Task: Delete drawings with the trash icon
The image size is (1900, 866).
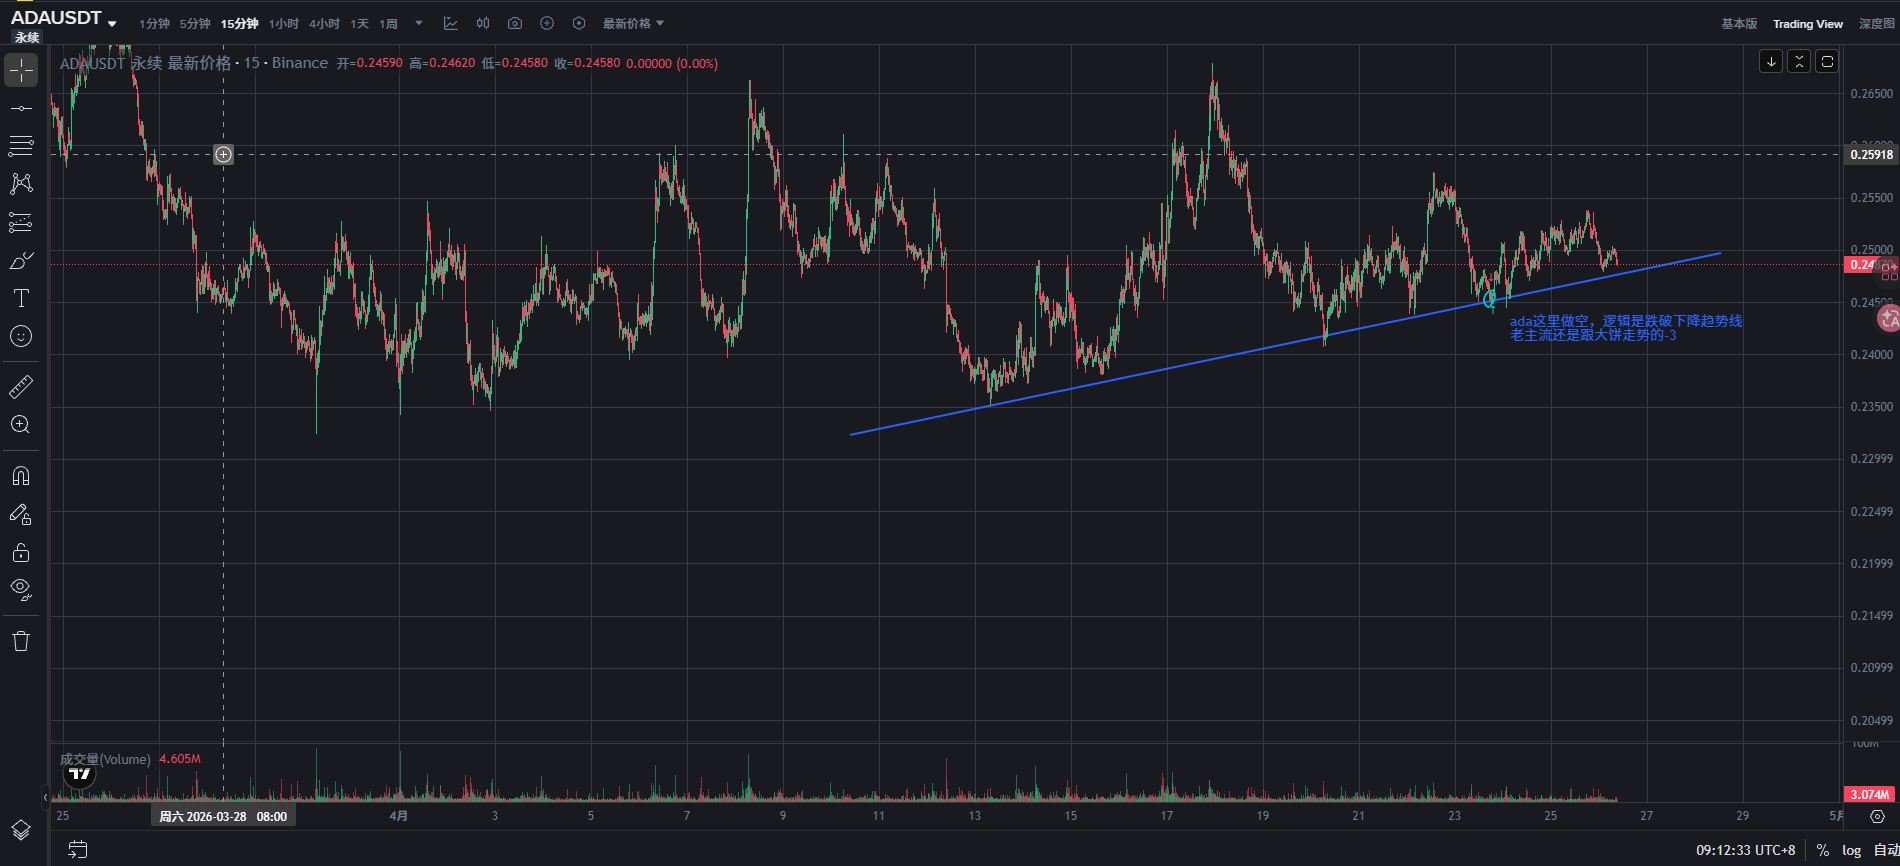Action: [21, 641]
